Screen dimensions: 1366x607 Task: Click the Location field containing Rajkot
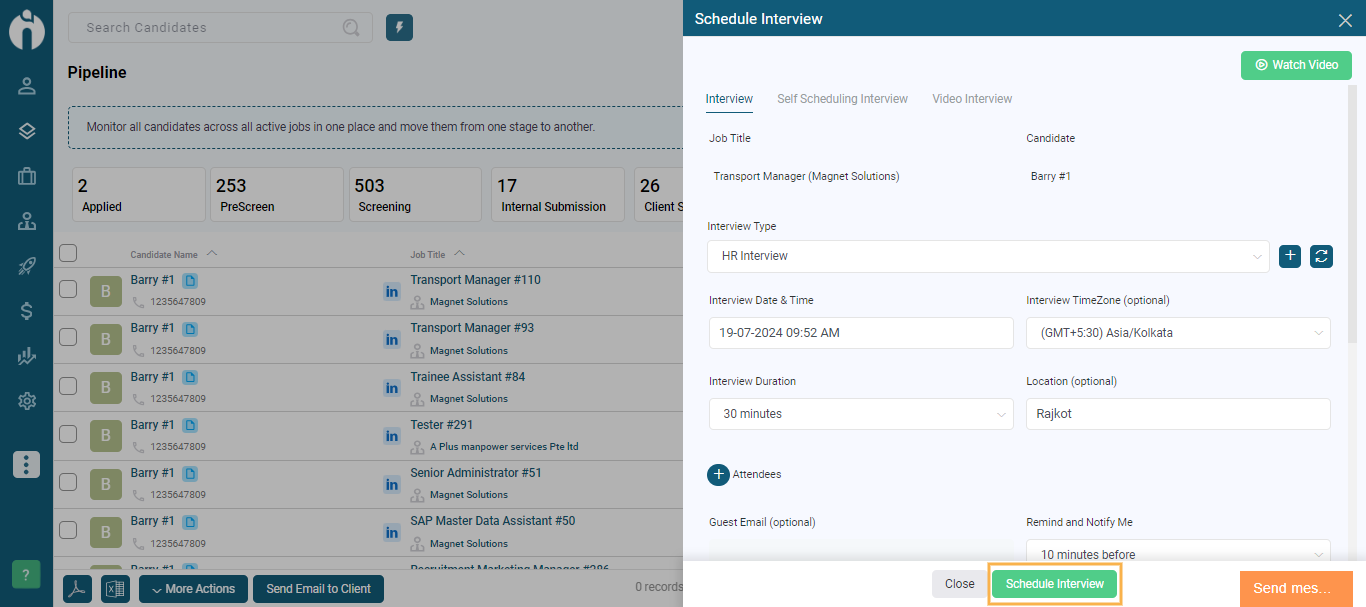click(x=1178, y=414)
